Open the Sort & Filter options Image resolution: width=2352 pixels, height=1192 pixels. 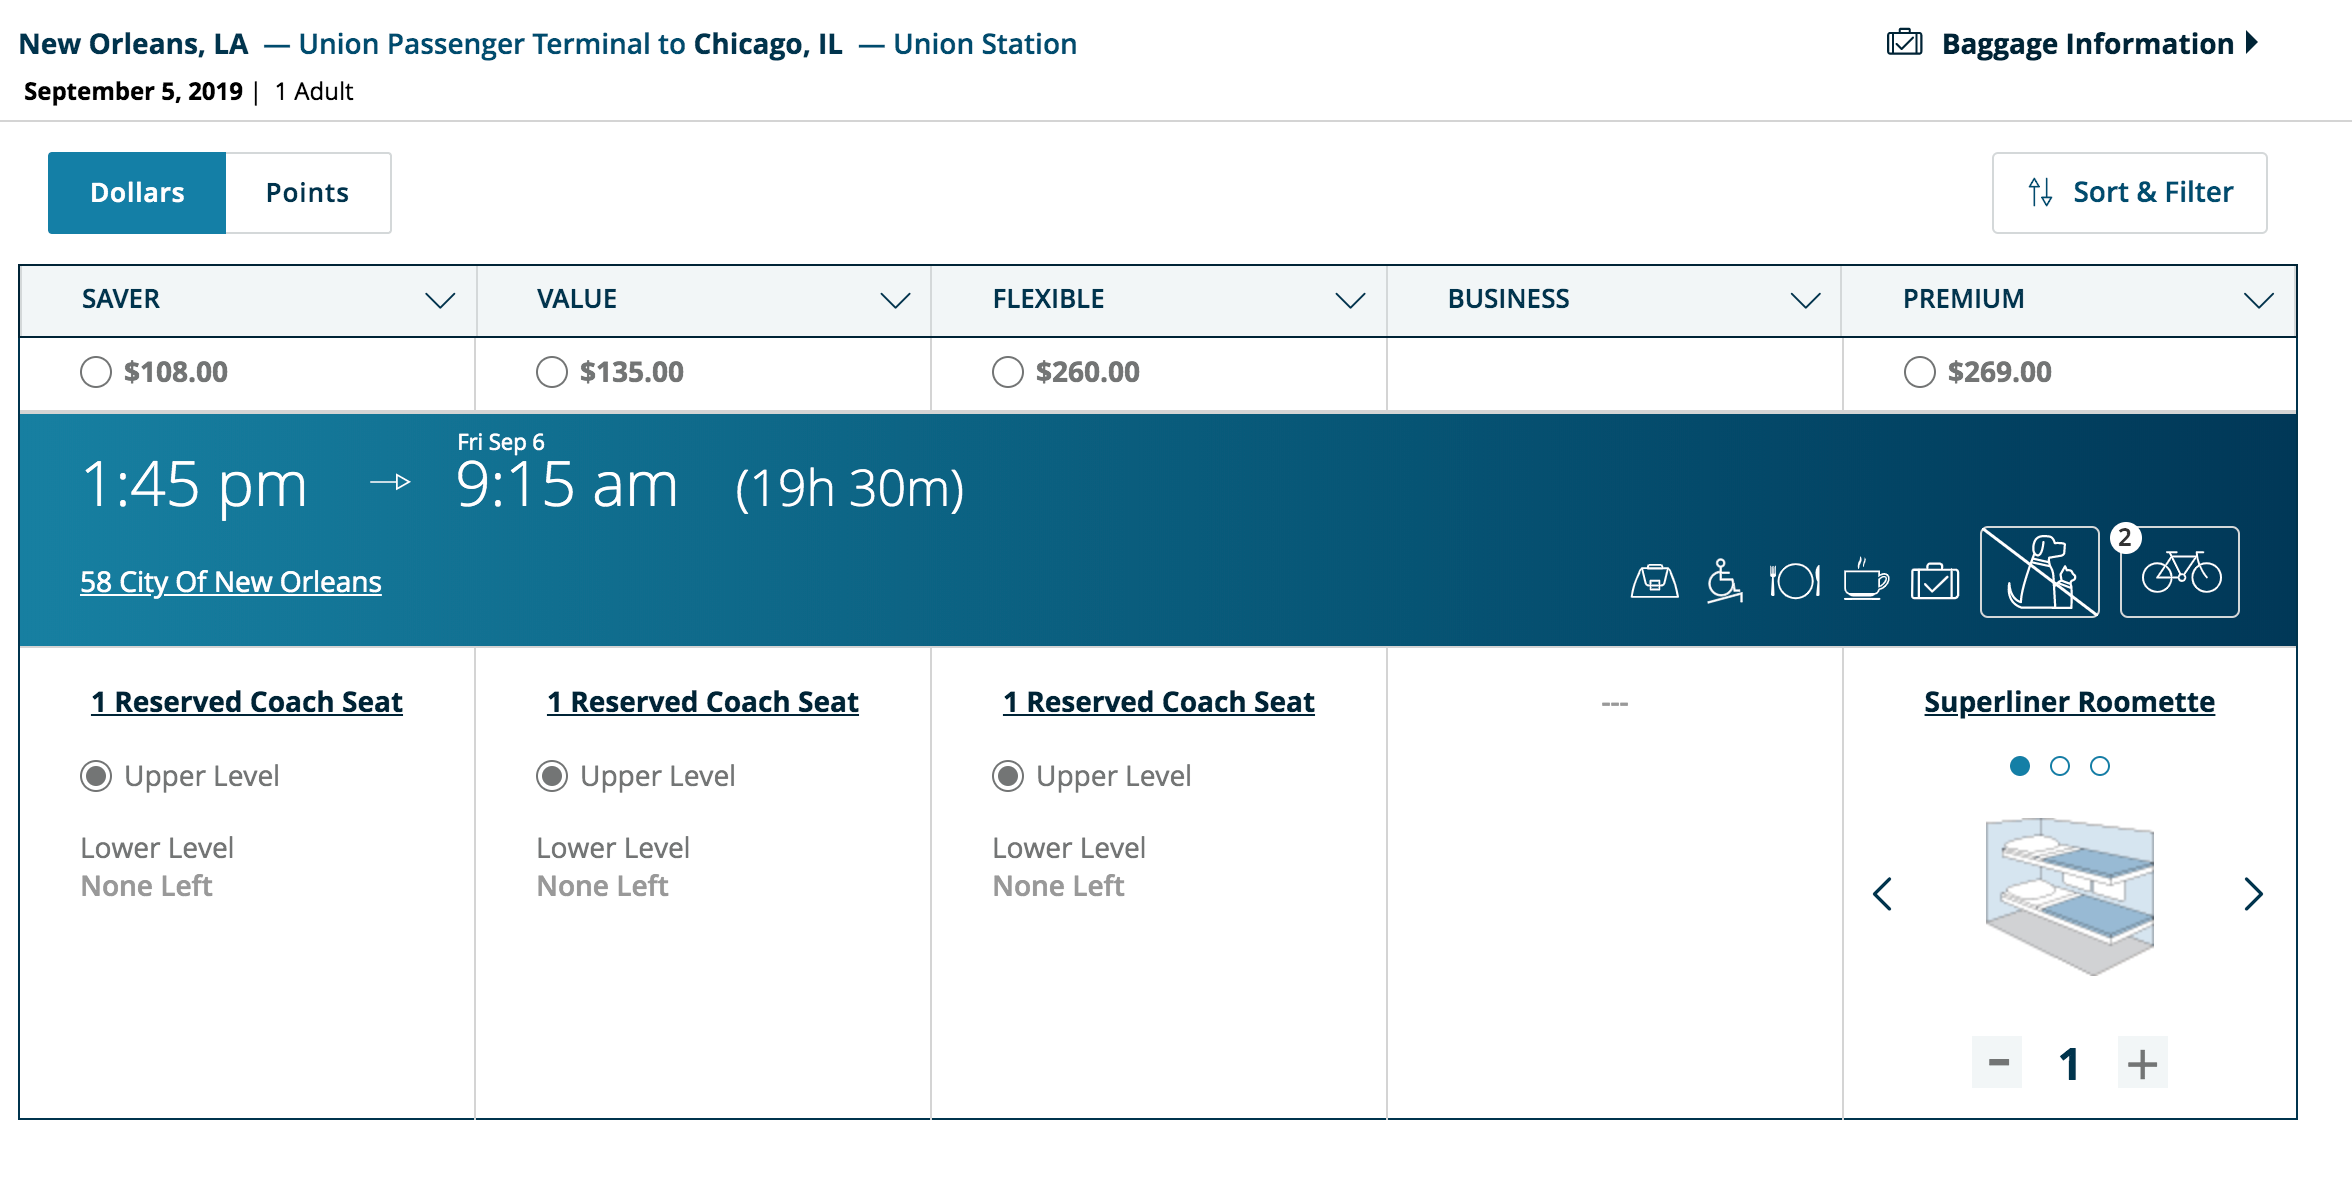click(2129, 193)
